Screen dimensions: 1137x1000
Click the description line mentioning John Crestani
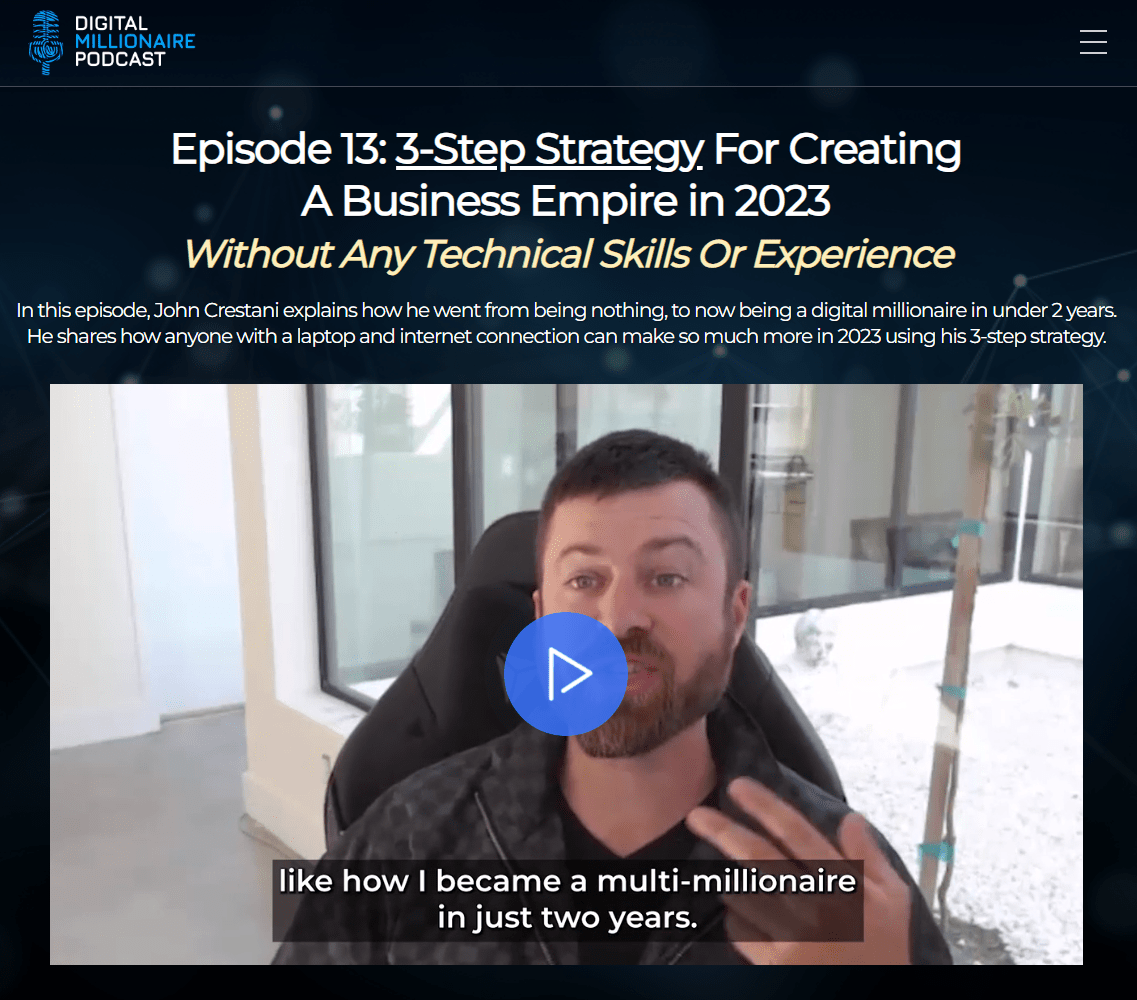566,310
